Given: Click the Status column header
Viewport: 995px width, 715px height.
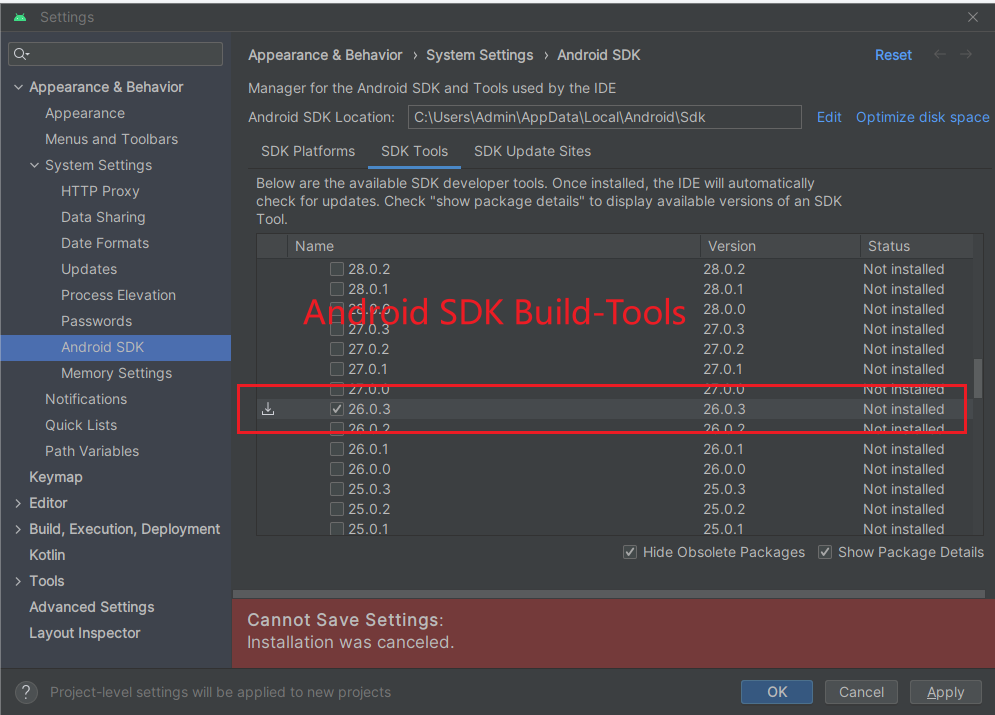Looking at the screenshot, I should click(x=916, y=246).
